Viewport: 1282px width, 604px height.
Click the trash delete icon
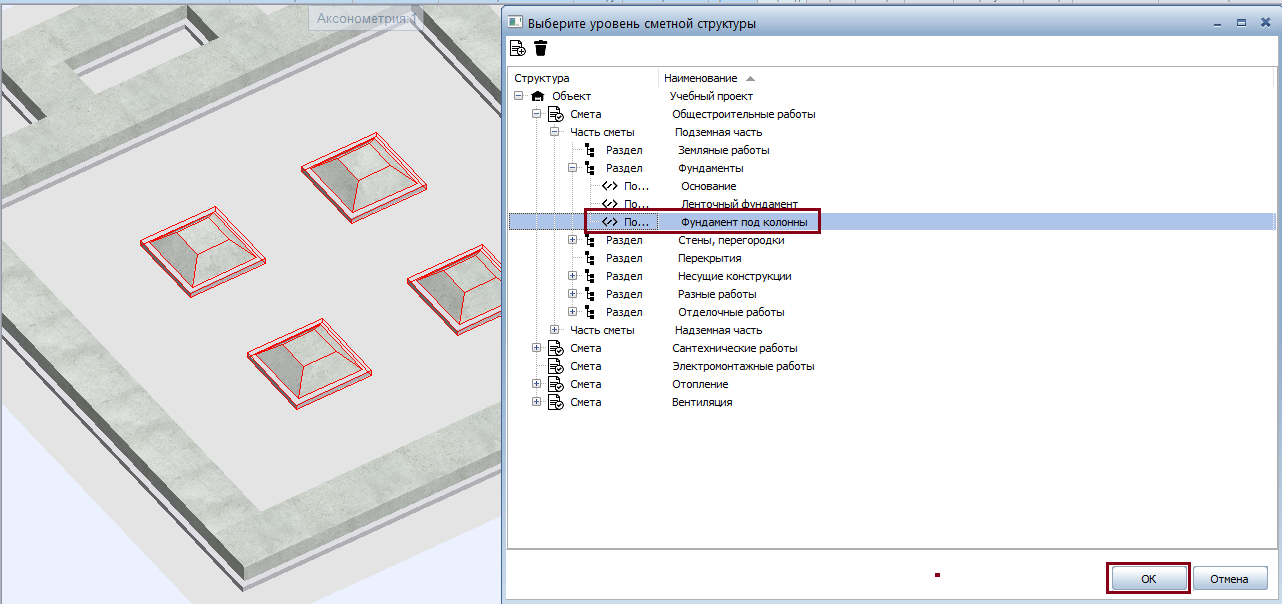click(x=541, y=48)
